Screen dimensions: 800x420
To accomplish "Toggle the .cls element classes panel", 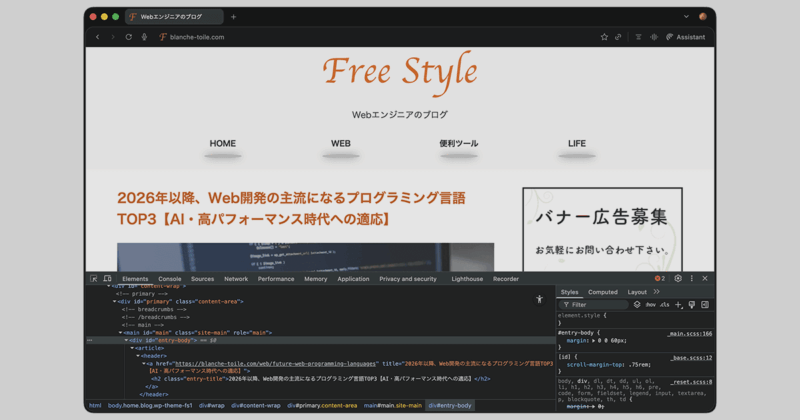I will [664, 305].
